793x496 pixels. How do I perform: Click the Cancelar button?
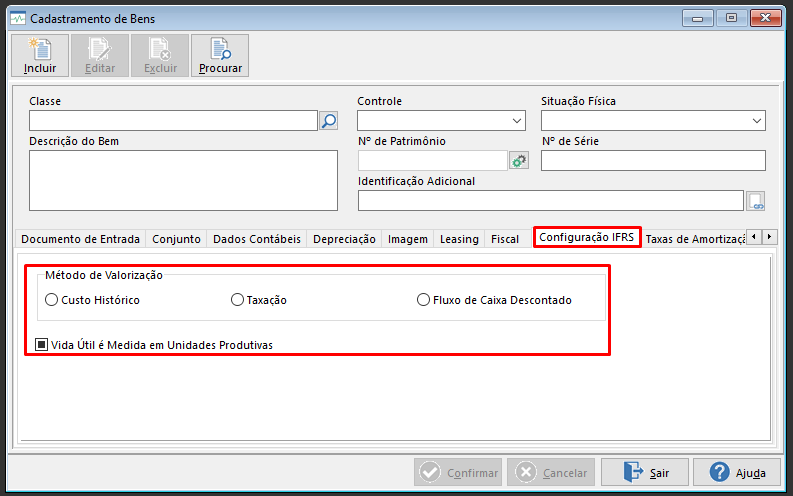coord(551,472)
